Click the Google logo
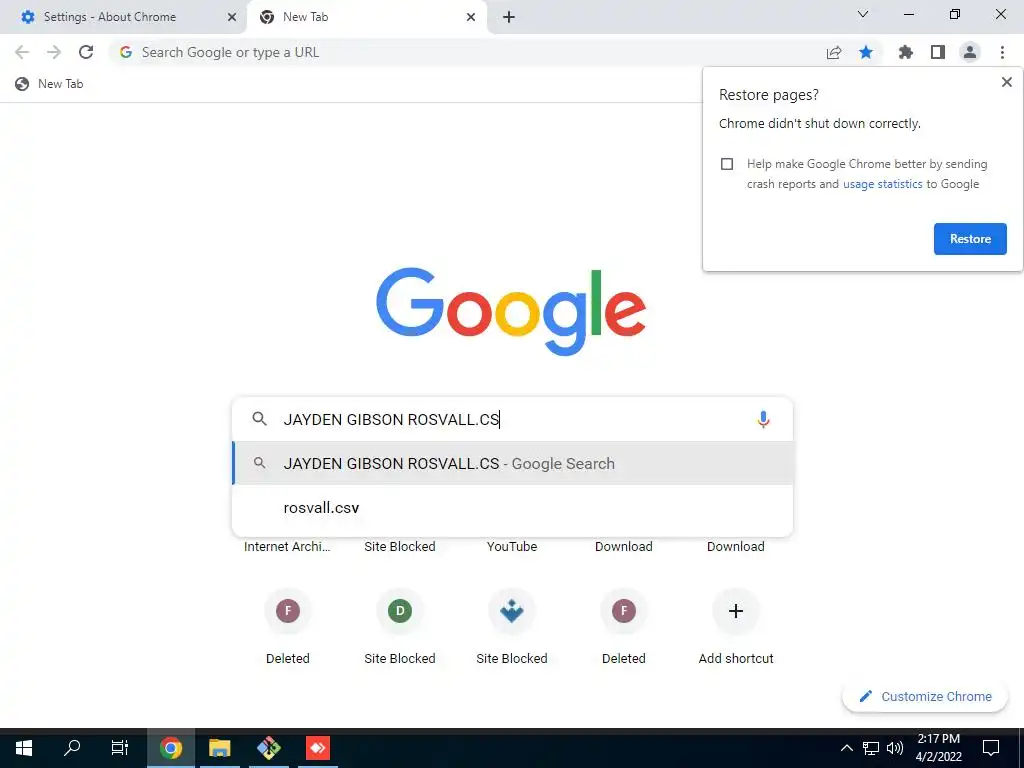The width and height of the screenshot is (1024, 768). point(511,312)
